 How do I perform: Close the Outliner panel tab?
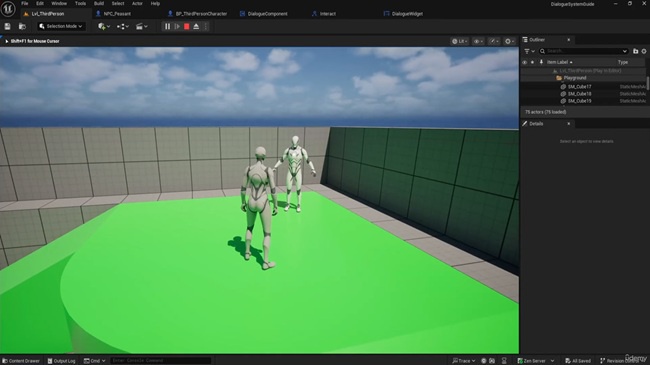[568, 40]
